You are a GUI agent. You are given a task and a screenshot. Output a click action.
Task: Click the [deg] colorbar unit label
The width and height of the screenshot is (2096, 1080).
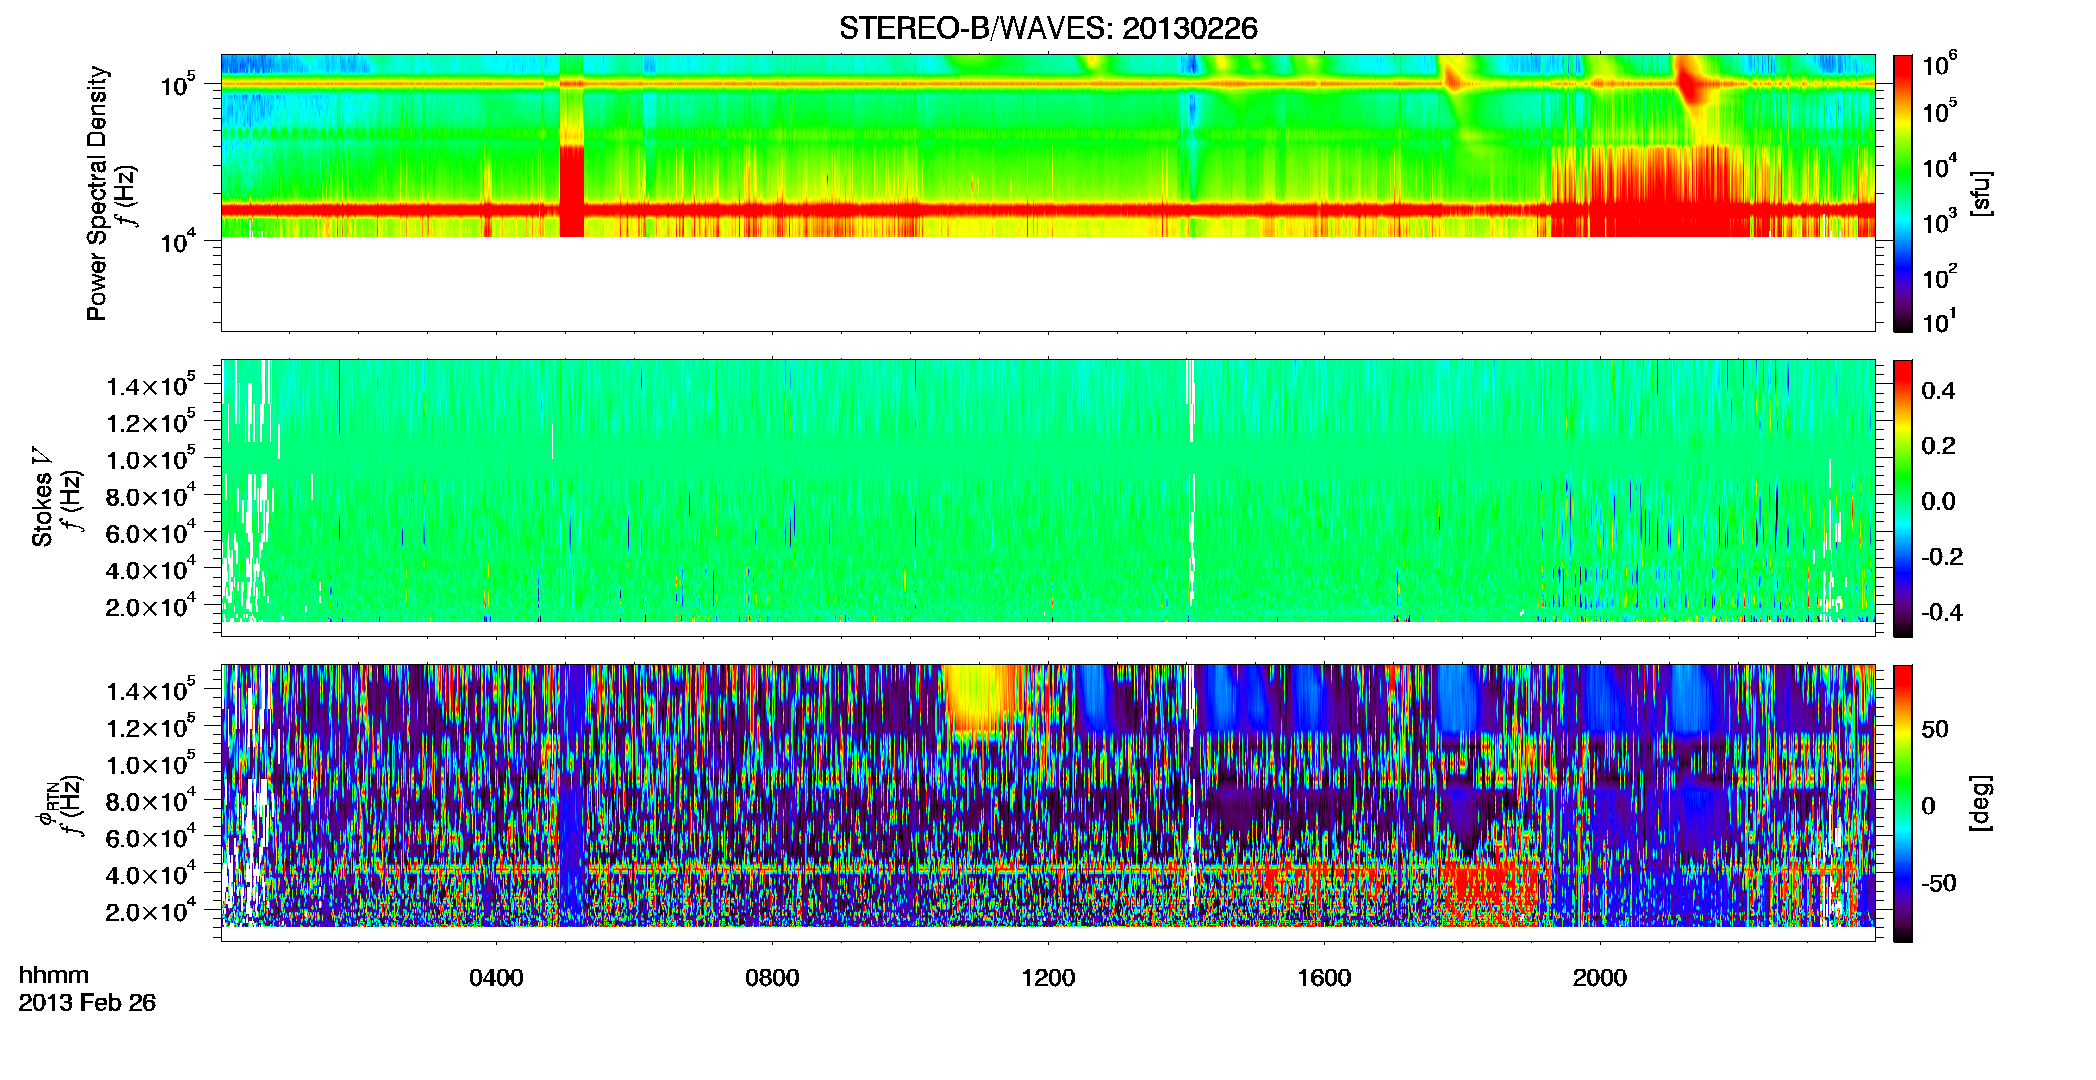[1981, 803]
